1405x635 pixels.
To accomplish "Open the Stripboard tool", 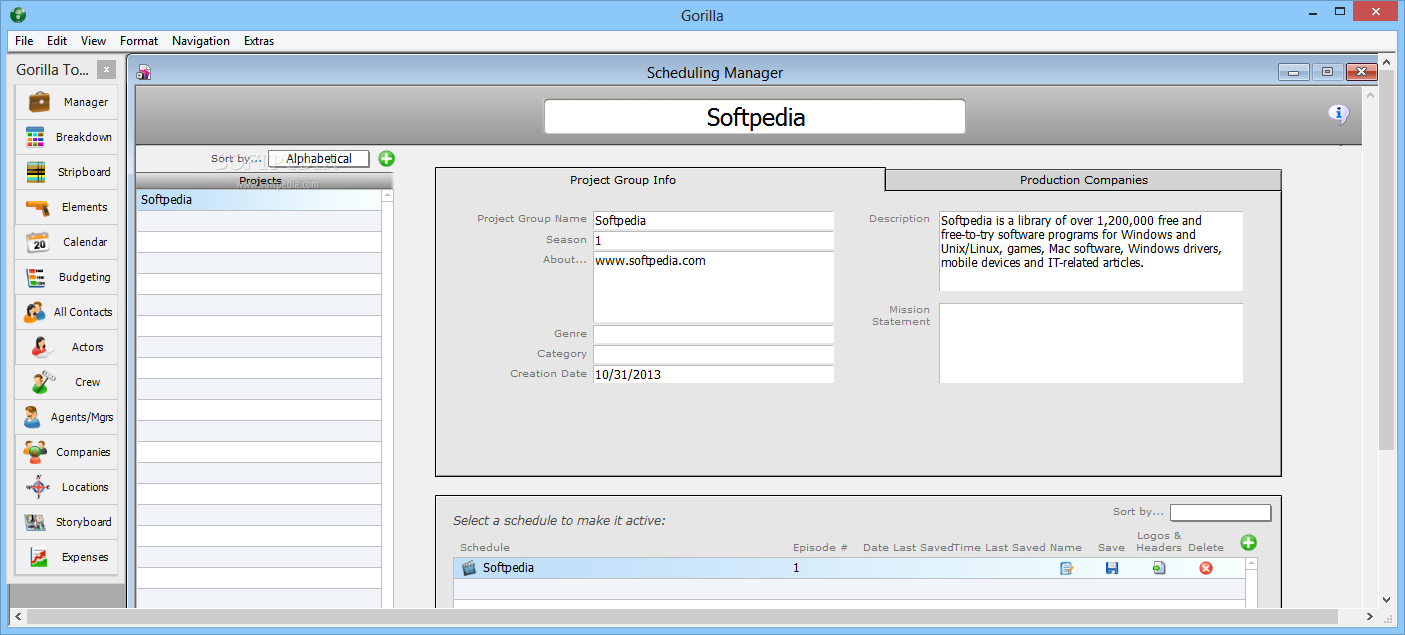I will 66,172.
